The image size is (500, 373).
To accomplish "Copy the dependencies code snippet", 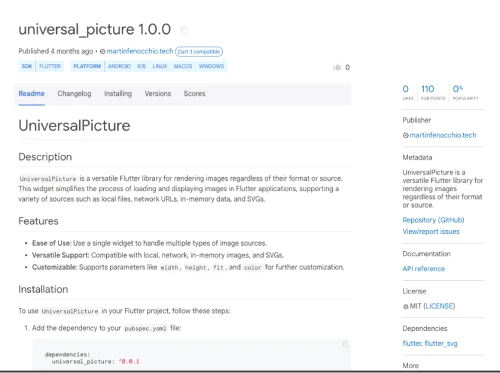I will click(345, 344).
